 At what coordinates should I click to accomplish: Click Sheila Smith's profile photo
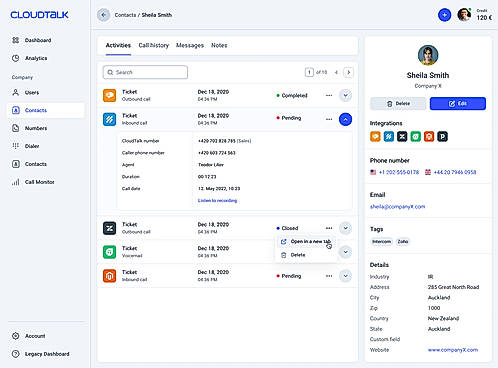[x=428, y=55]
